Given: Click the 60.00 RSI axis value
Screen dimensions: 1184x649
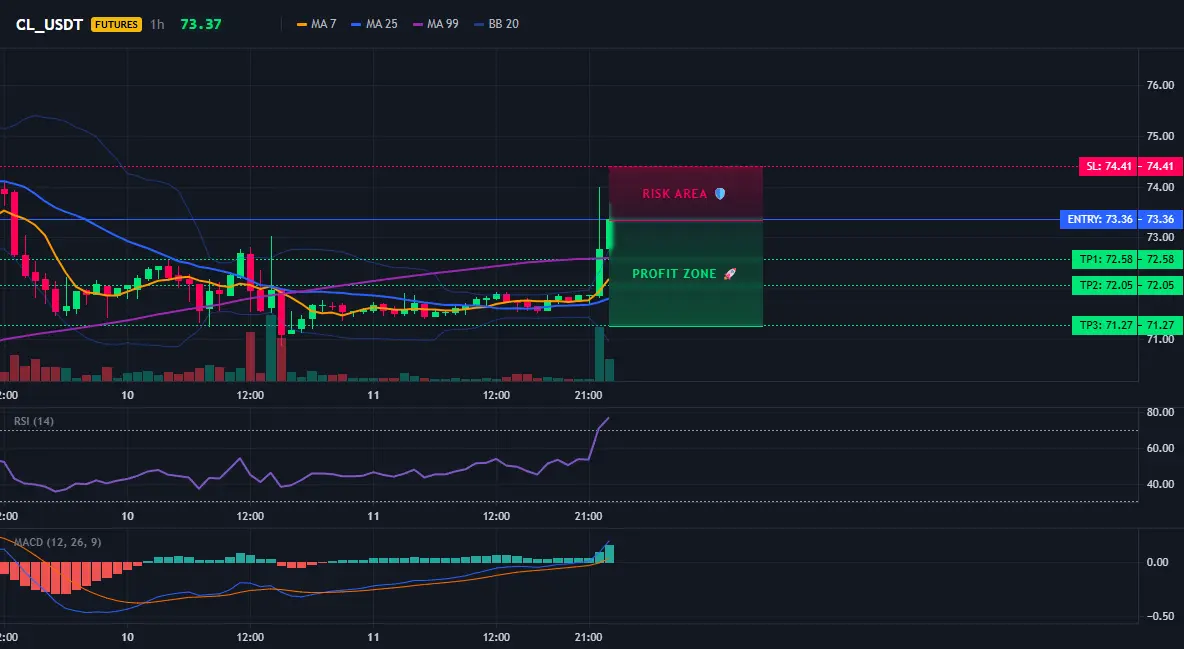Looking at the screenshot, I should click(1160, 448).
